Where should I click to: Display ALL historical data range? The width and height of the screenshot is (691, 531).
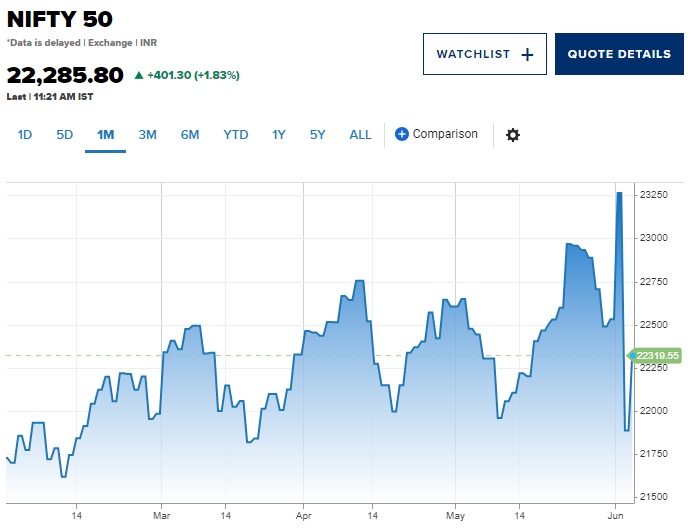tap(360, 135)
